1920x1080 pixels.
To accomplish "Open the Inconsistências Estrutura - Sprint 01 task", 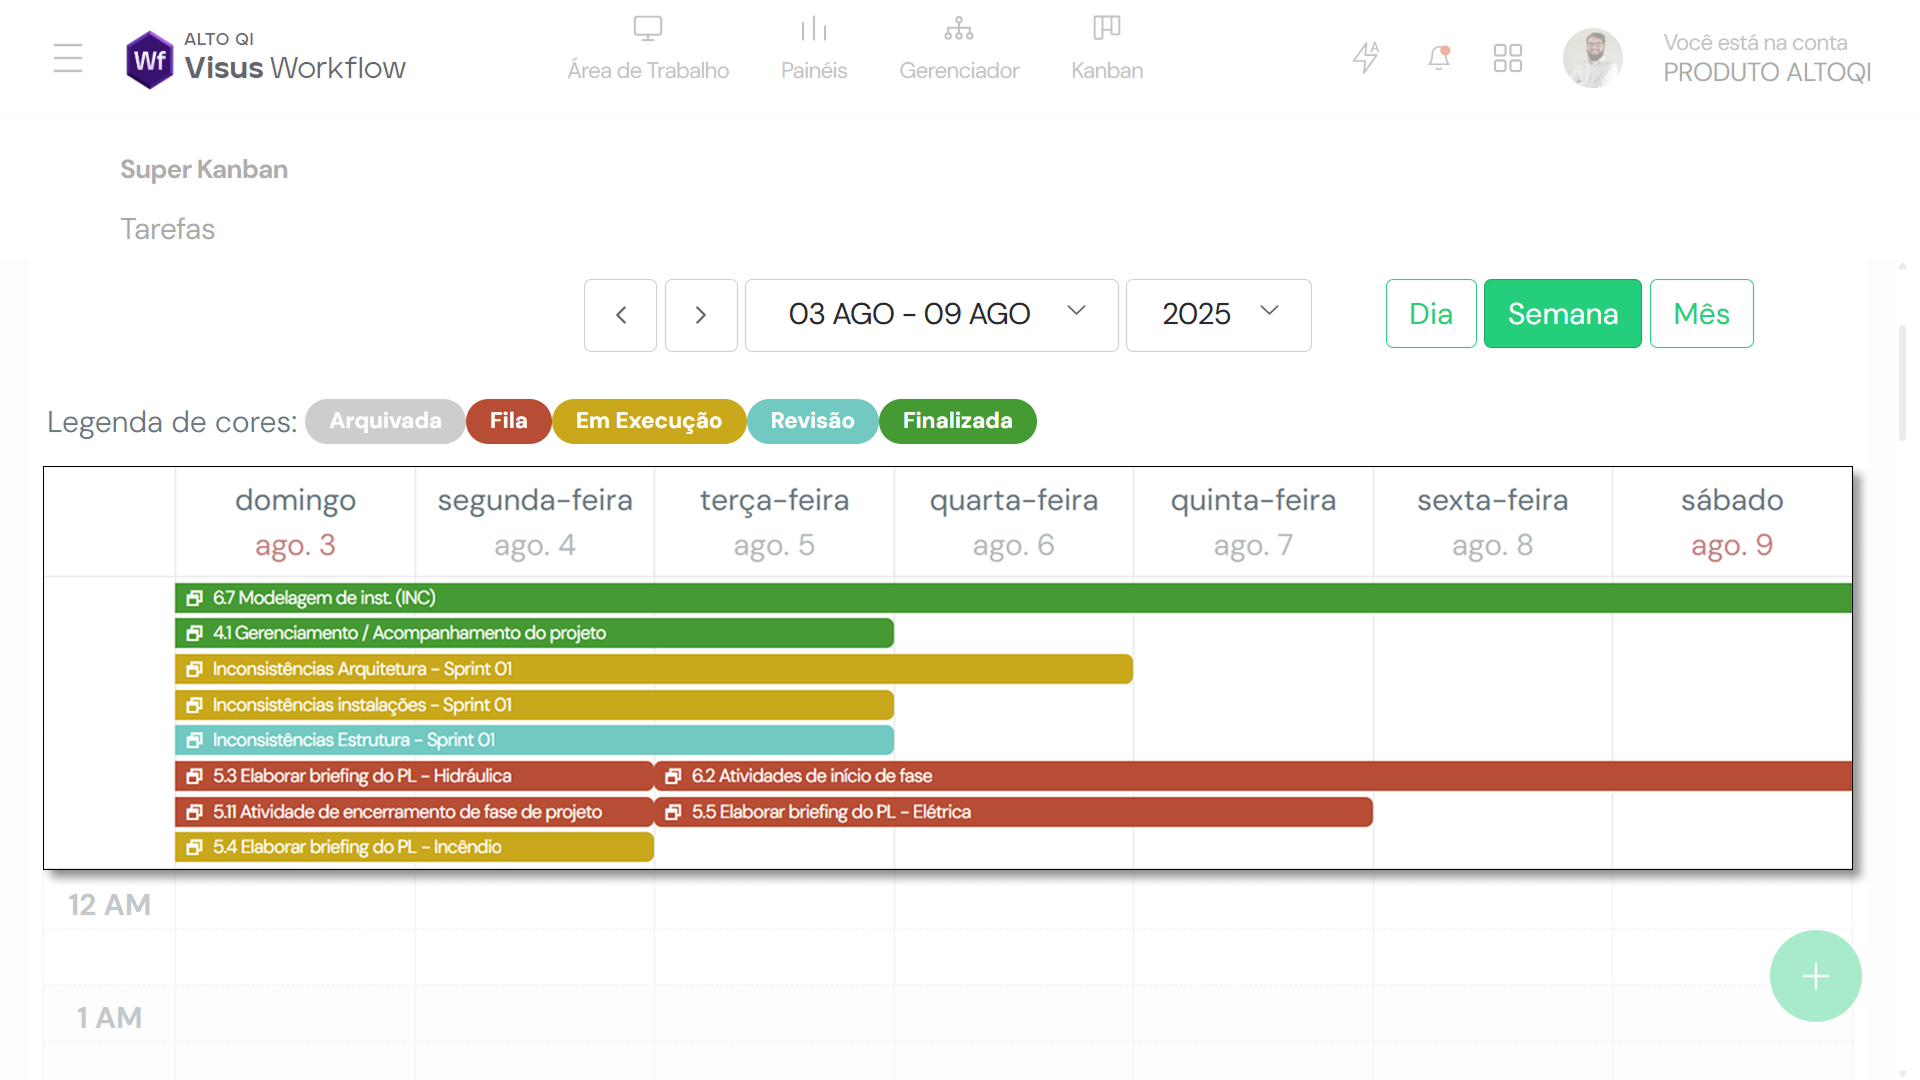I will pos(534,740).
